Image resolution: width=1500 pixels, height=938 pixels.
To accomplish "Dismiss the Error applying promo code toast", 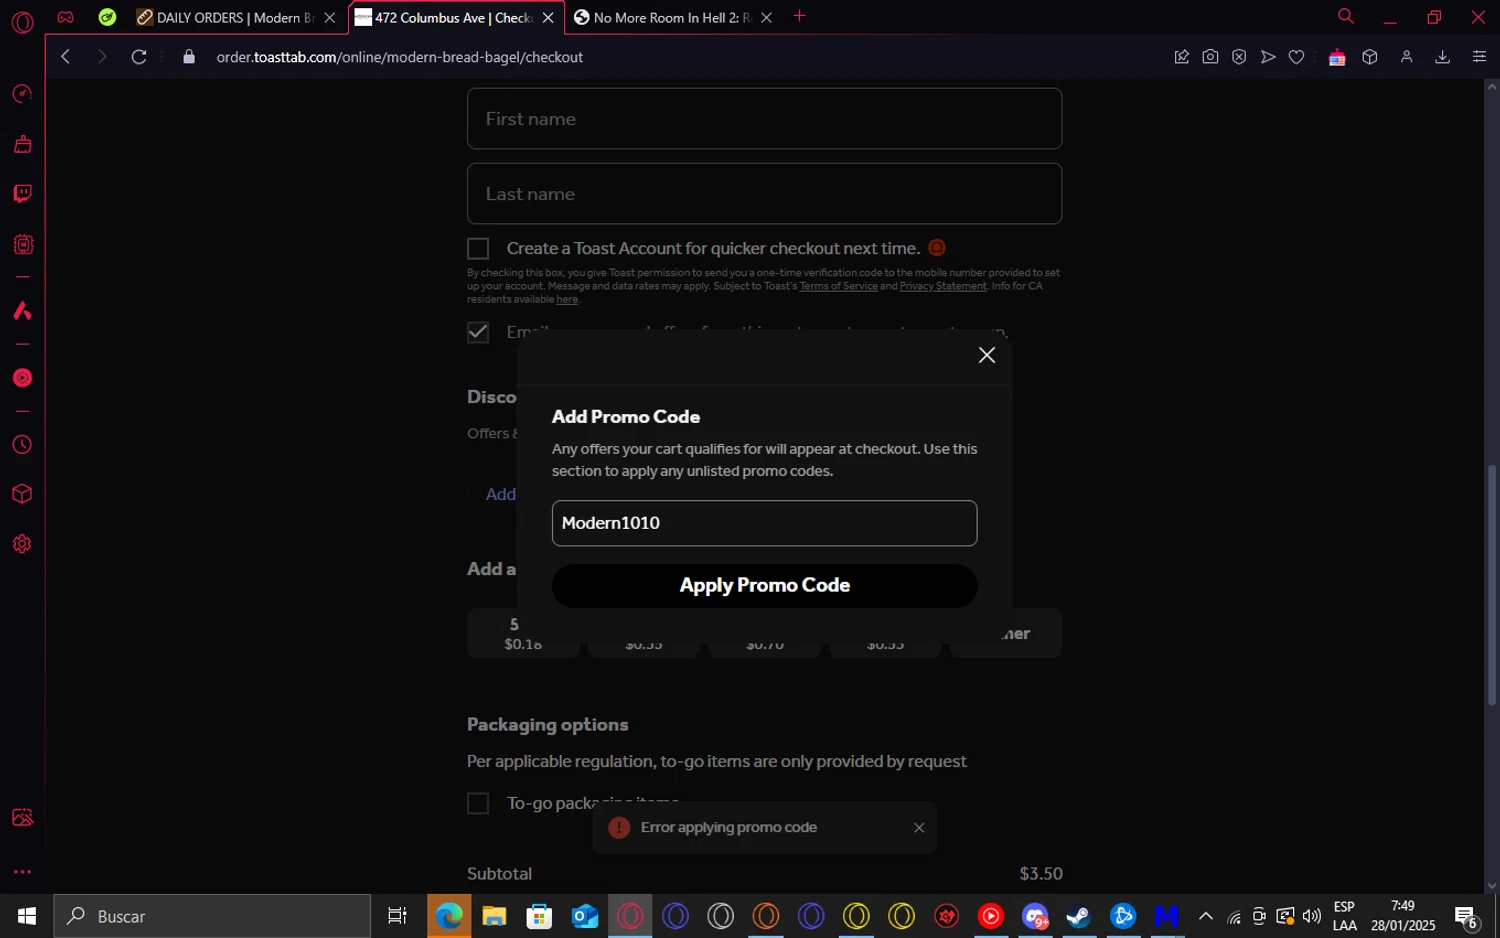I will click(919, 828).
